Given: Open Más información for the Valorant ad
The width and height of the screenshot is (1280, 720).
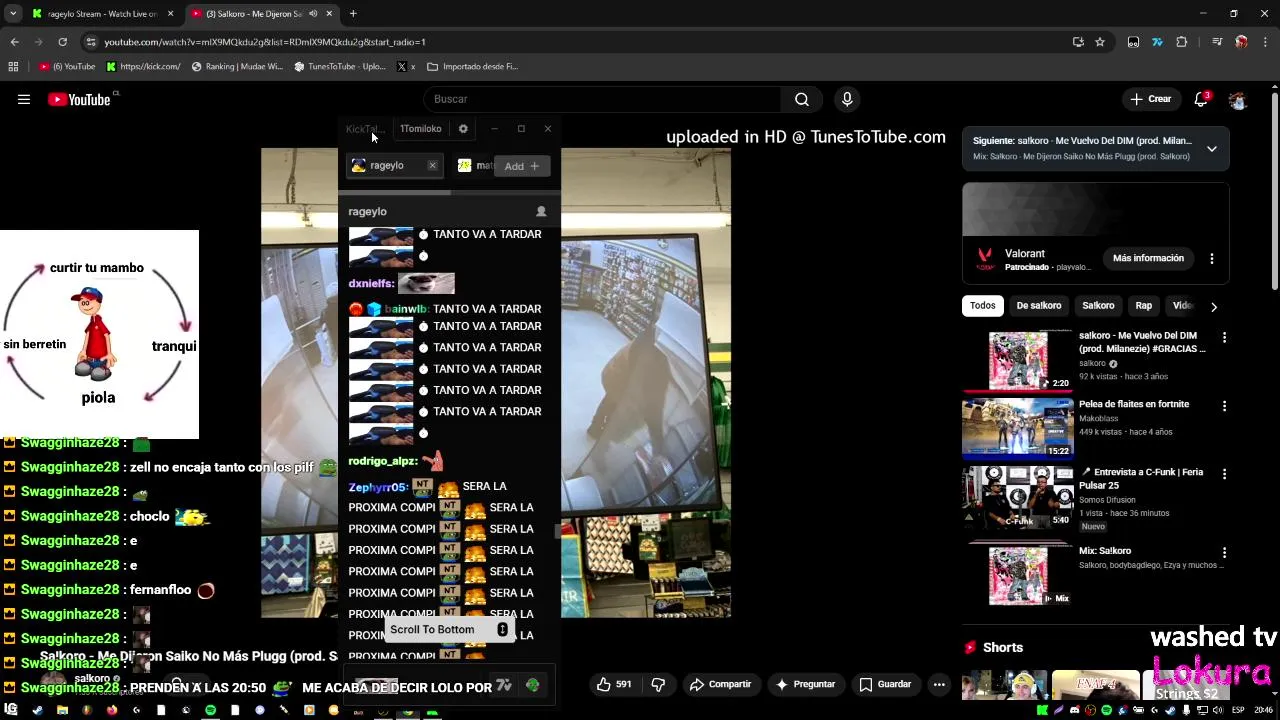Looking at the screenshot, I should (x=1148, y=258).
